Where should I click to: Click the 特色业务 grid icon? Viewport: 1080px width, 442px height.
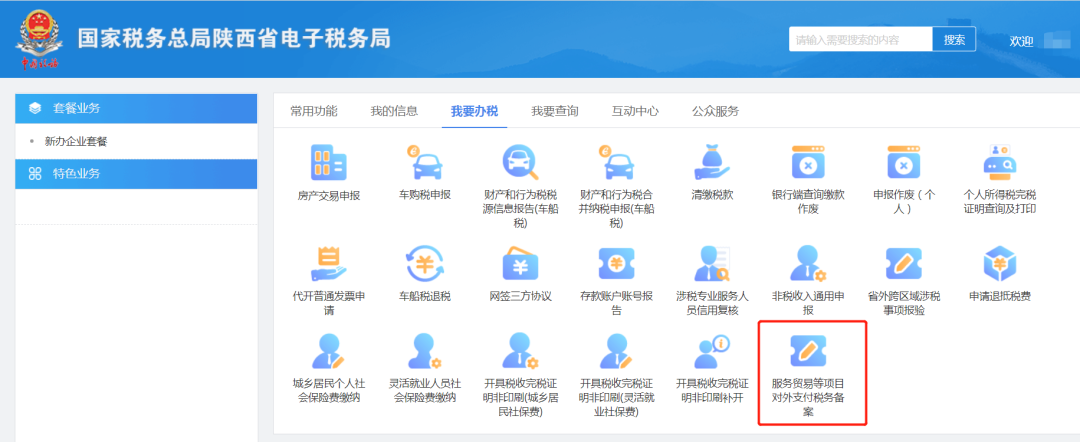35,173
